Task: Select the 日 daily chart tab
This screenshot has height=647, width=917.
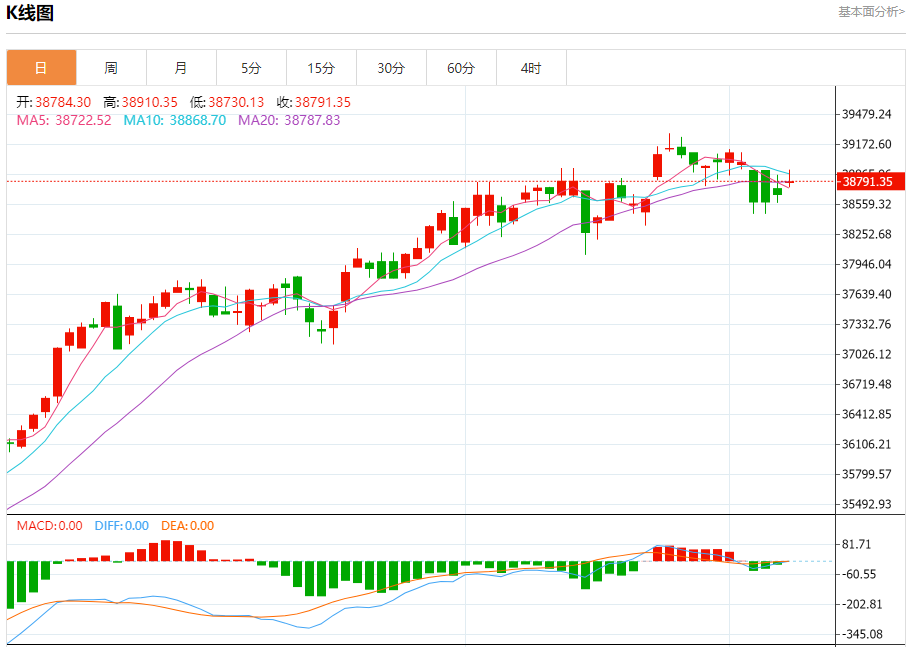Action: pos(42,68)
